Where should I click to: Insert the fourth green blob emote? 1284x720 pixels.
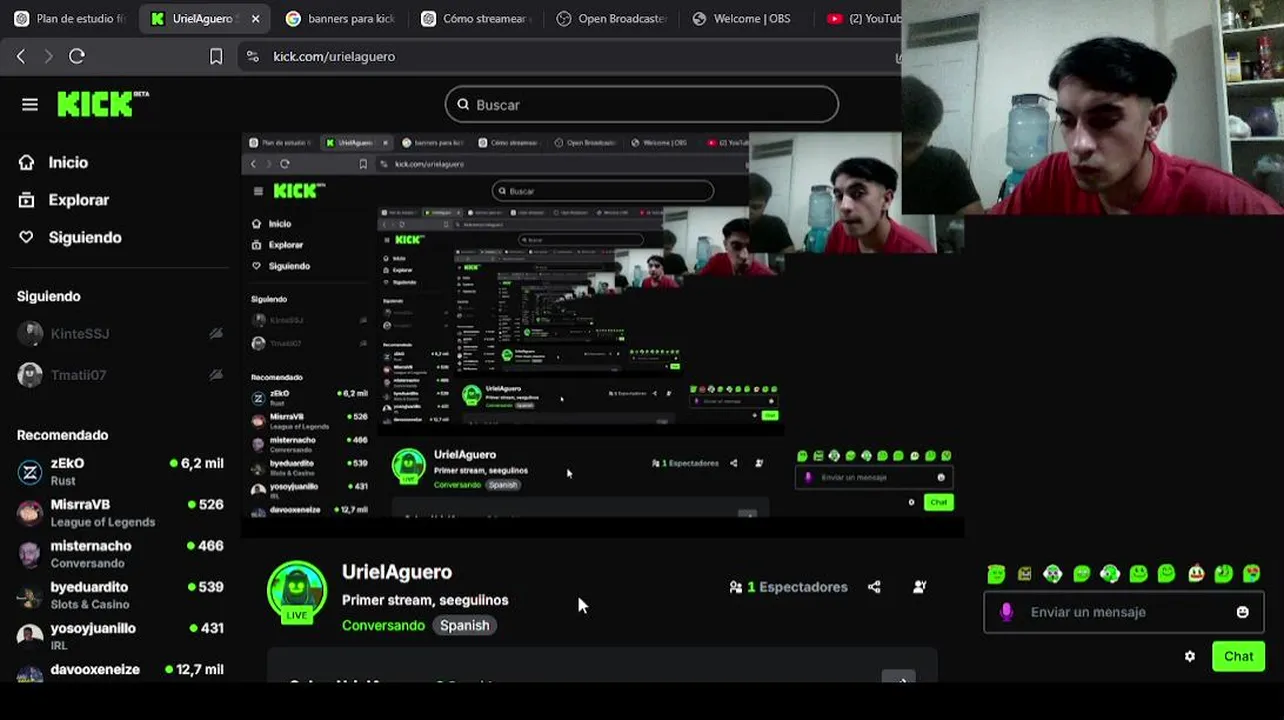1081,574
